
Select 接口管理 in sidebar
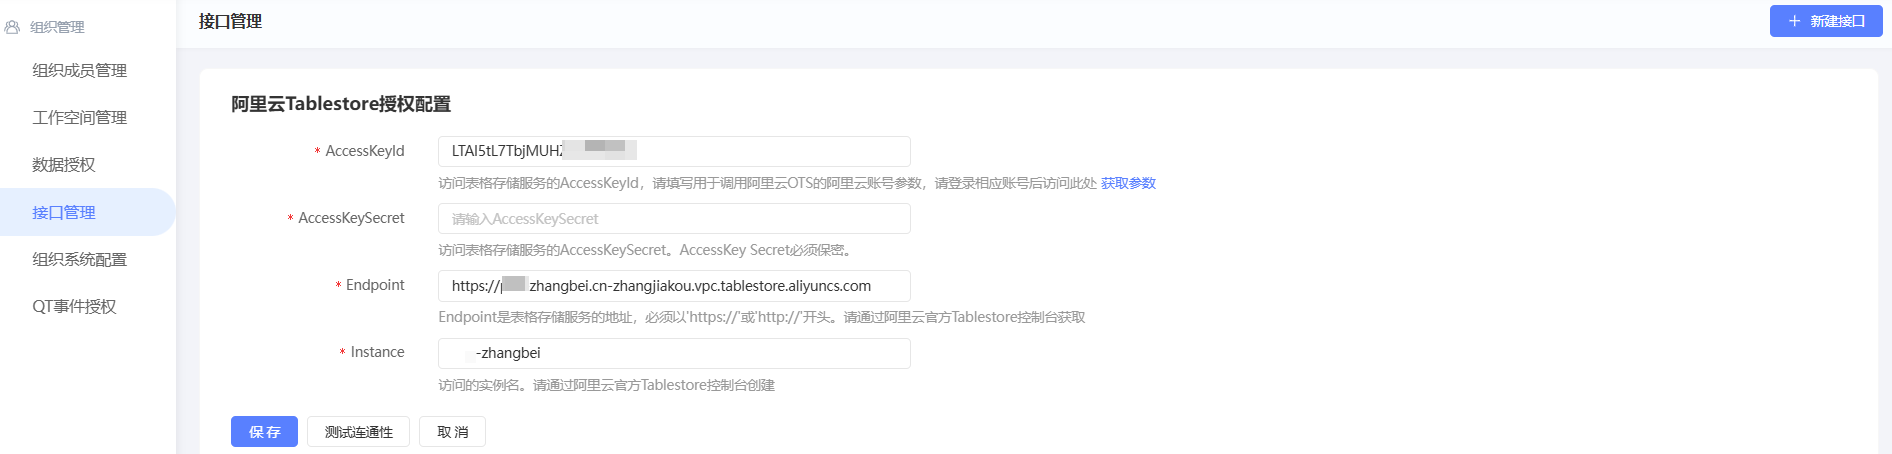(x=88, y=212)
